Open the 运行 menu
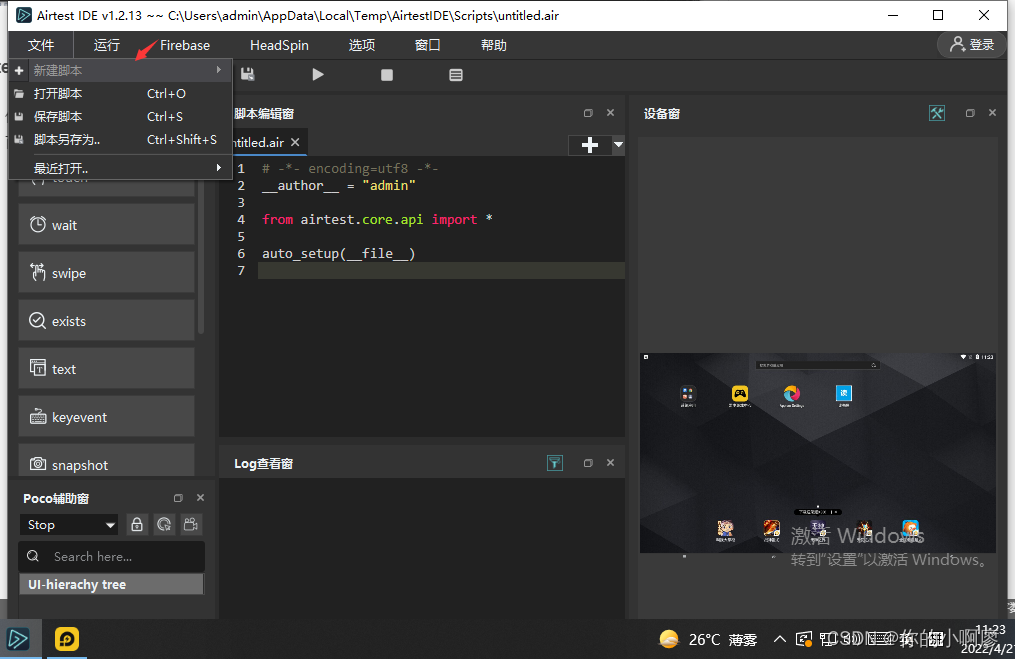This screenshot has height=659, width=1015. 107,45
